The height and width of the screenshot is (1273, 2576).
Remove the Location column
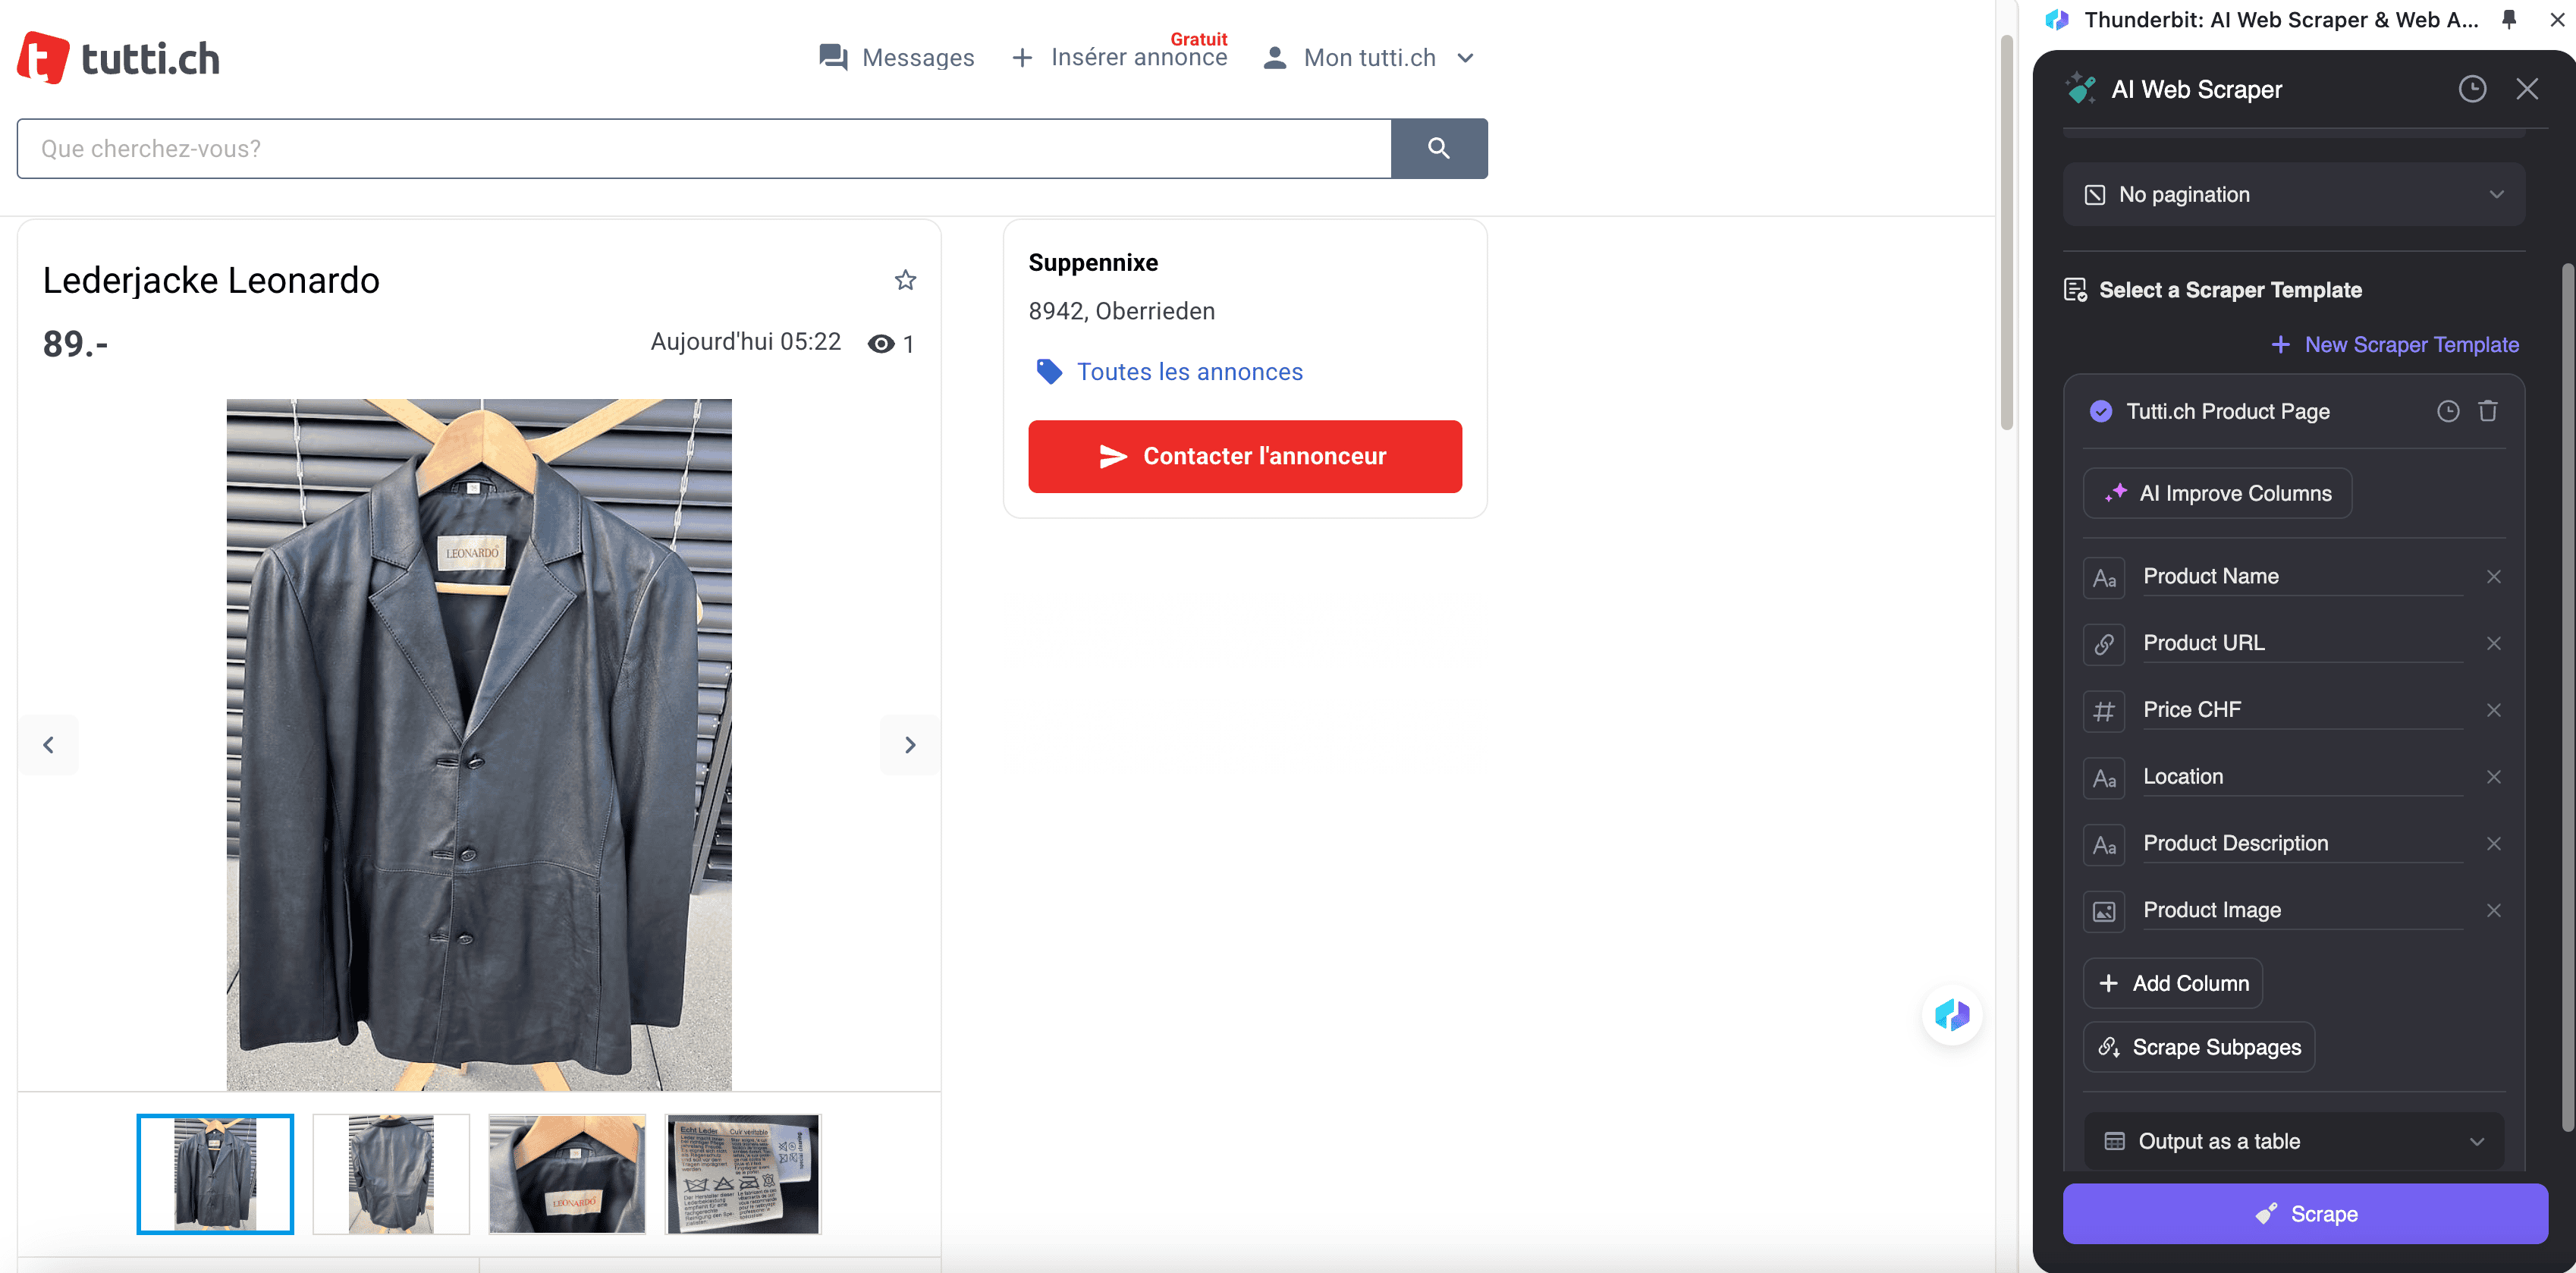click(2493, 777)
